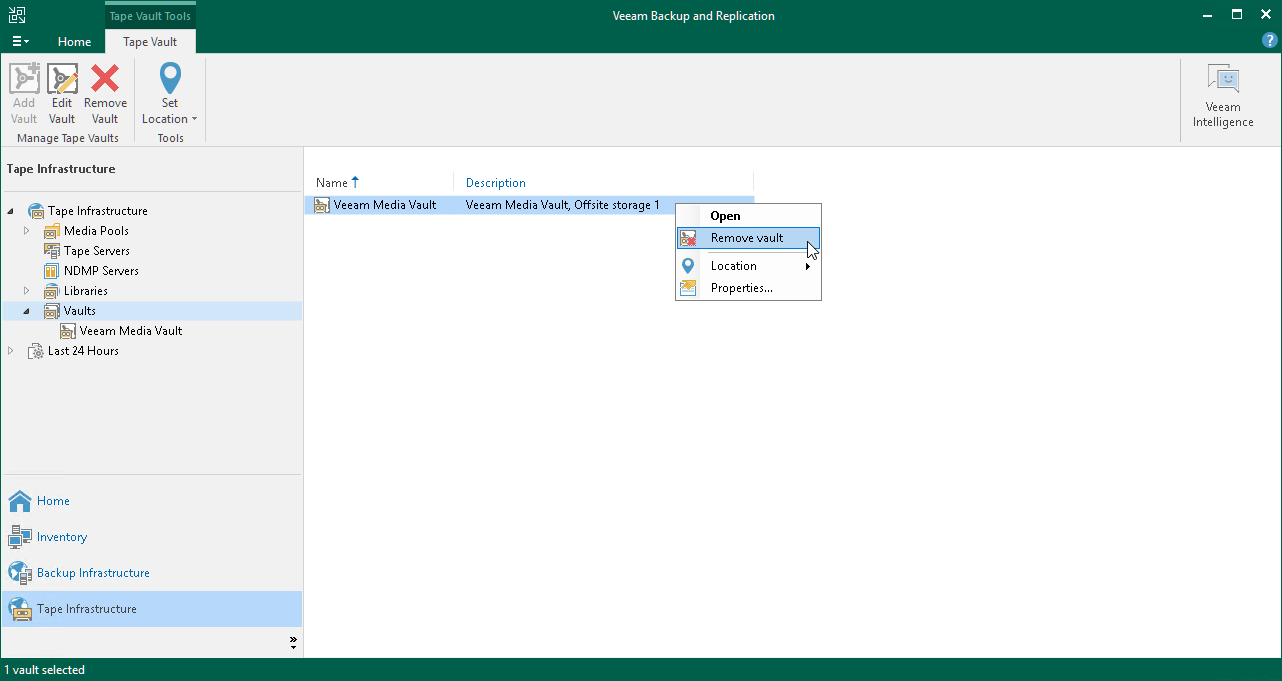Click the Tape Servers icon in tree

pyautogui.click(x=52, y=251)
